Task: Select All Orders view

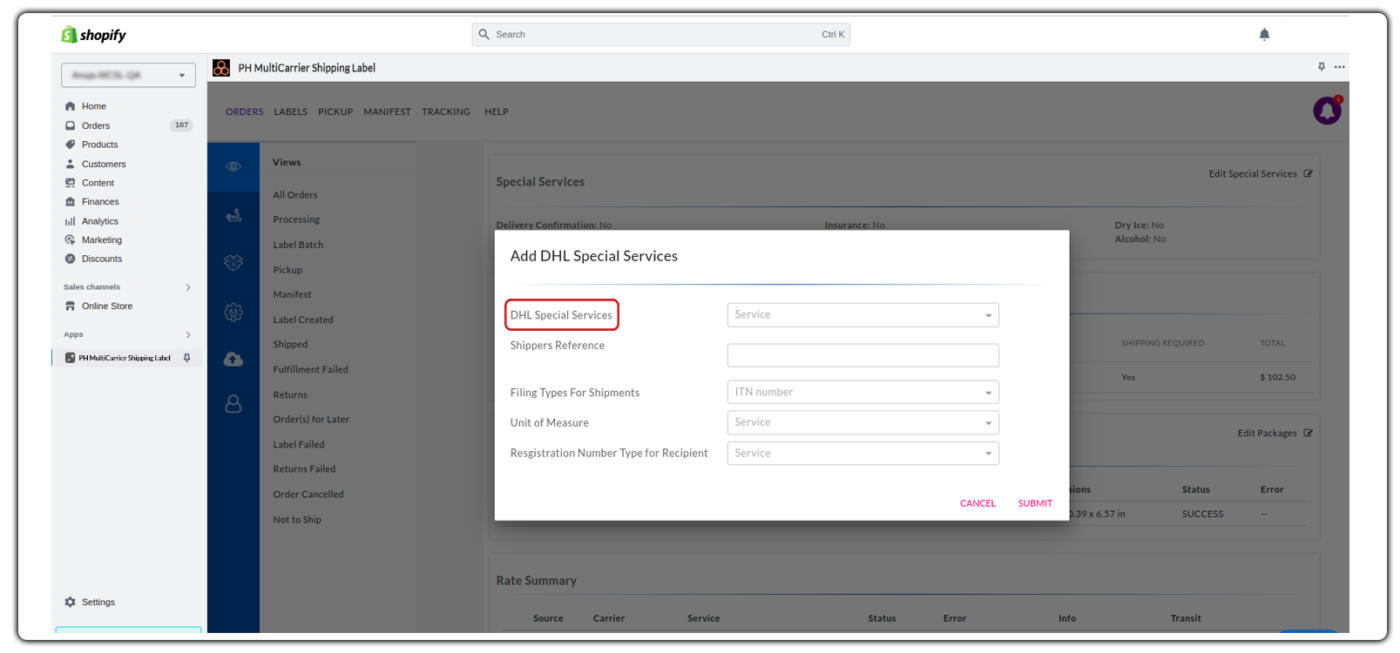Action: (295, 195)
